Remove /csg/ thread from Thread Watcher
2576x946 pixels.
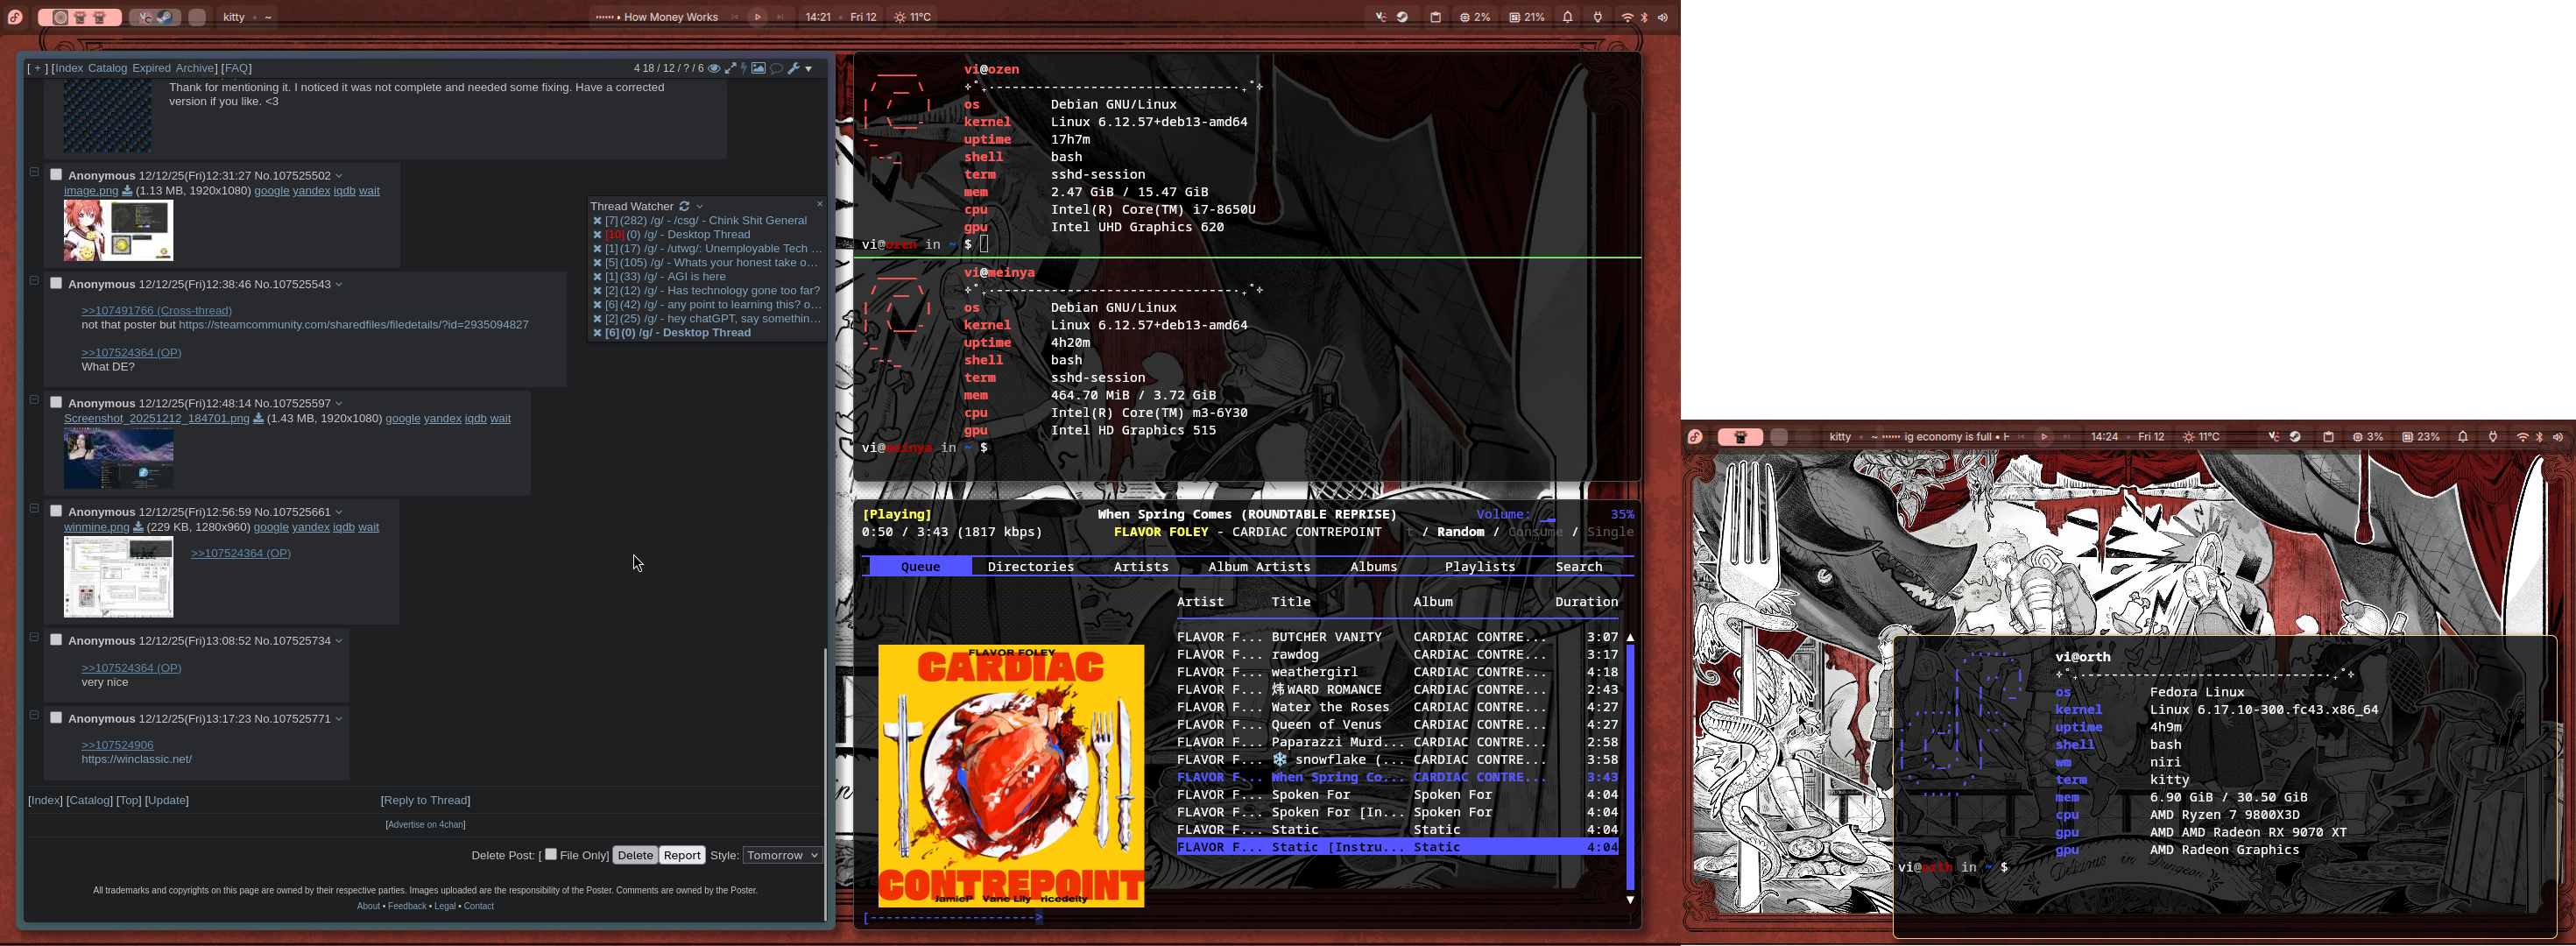click(x=597, y=220)
